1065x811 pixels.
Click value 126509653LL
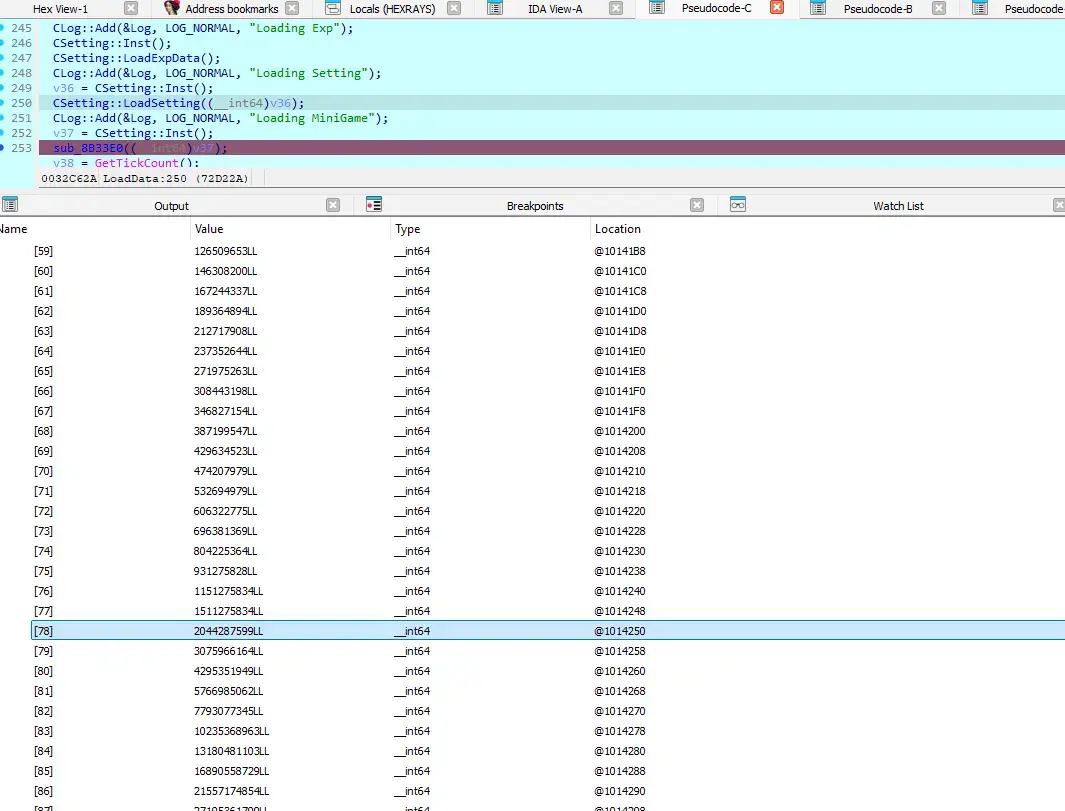pyautogui.click(x=225, y=251)
